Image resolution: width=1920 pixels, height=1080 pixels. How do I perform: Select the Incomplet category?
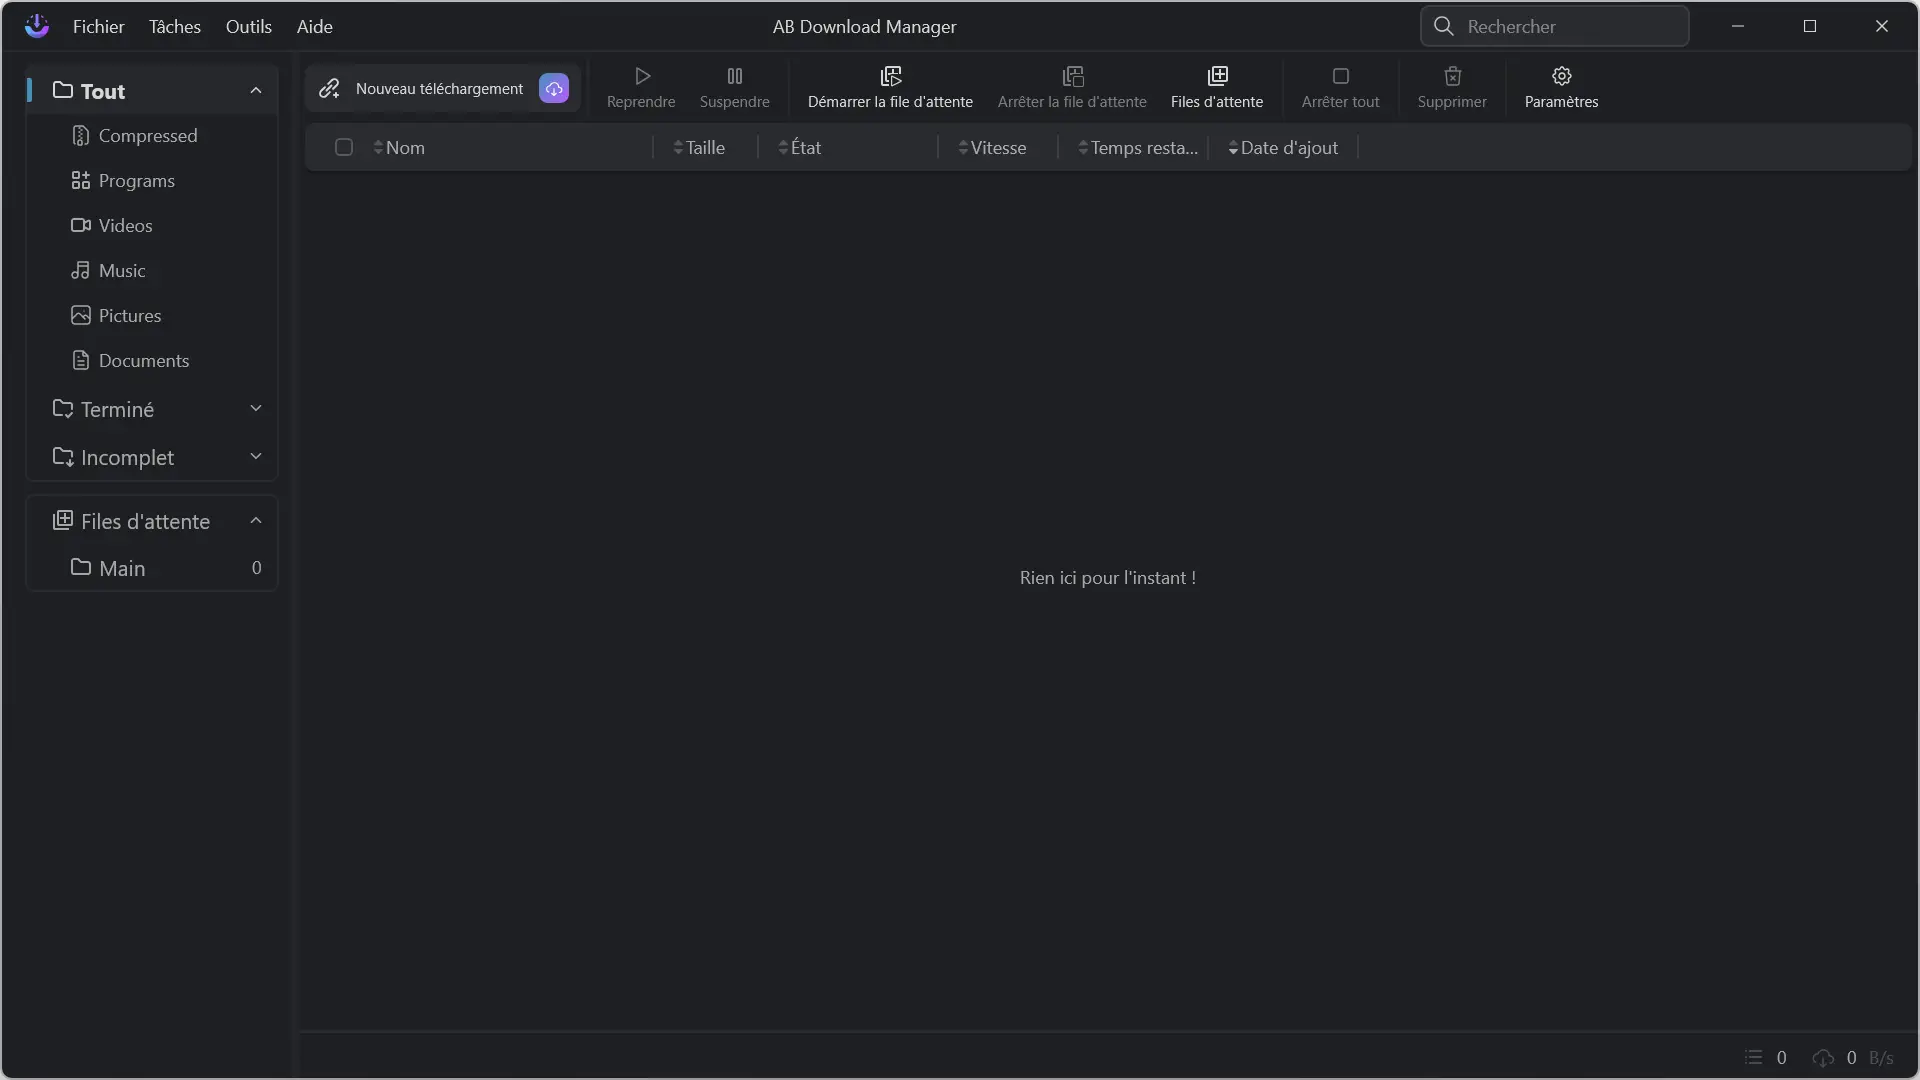152,457
